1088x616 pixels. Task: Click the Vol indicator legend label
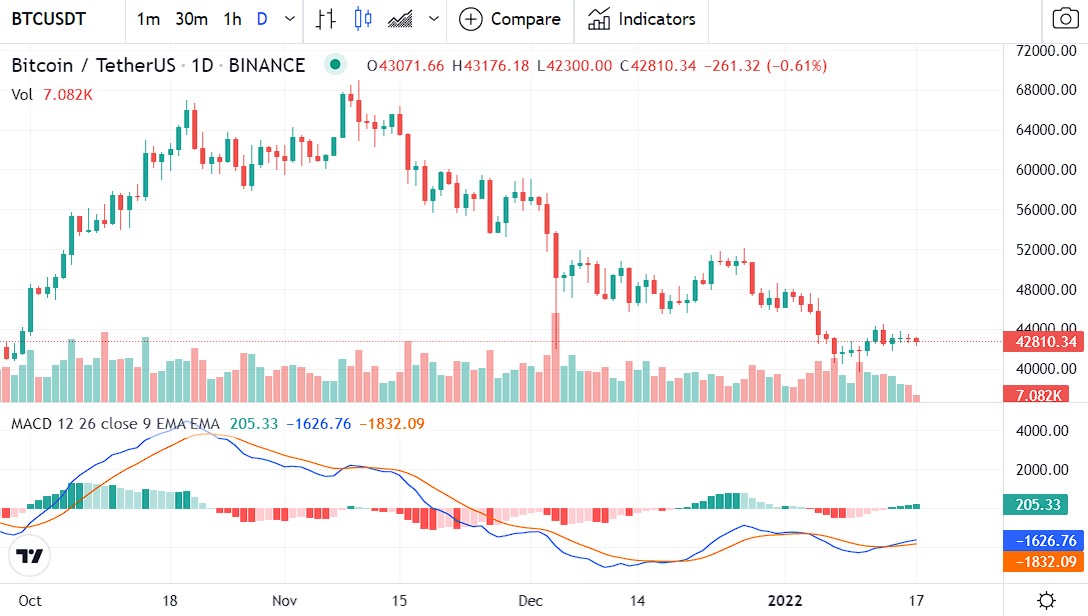[x=22, y=95]
